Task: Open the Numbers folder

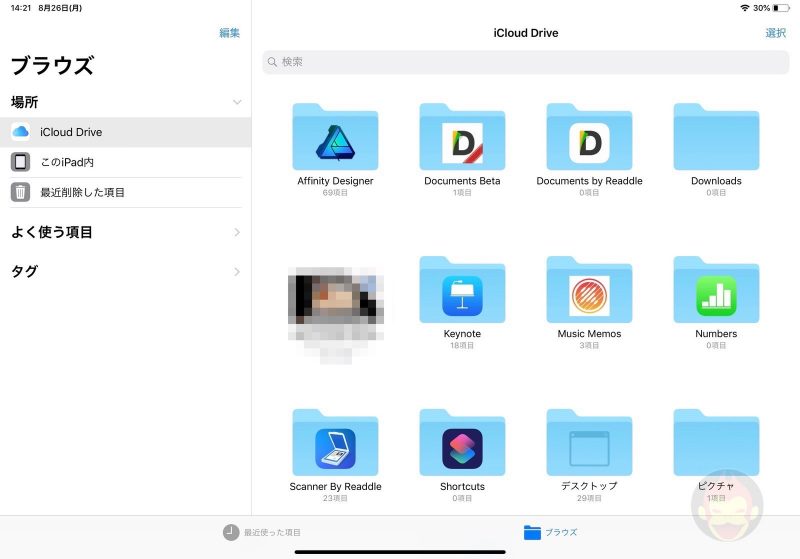Action: (716, 290)
